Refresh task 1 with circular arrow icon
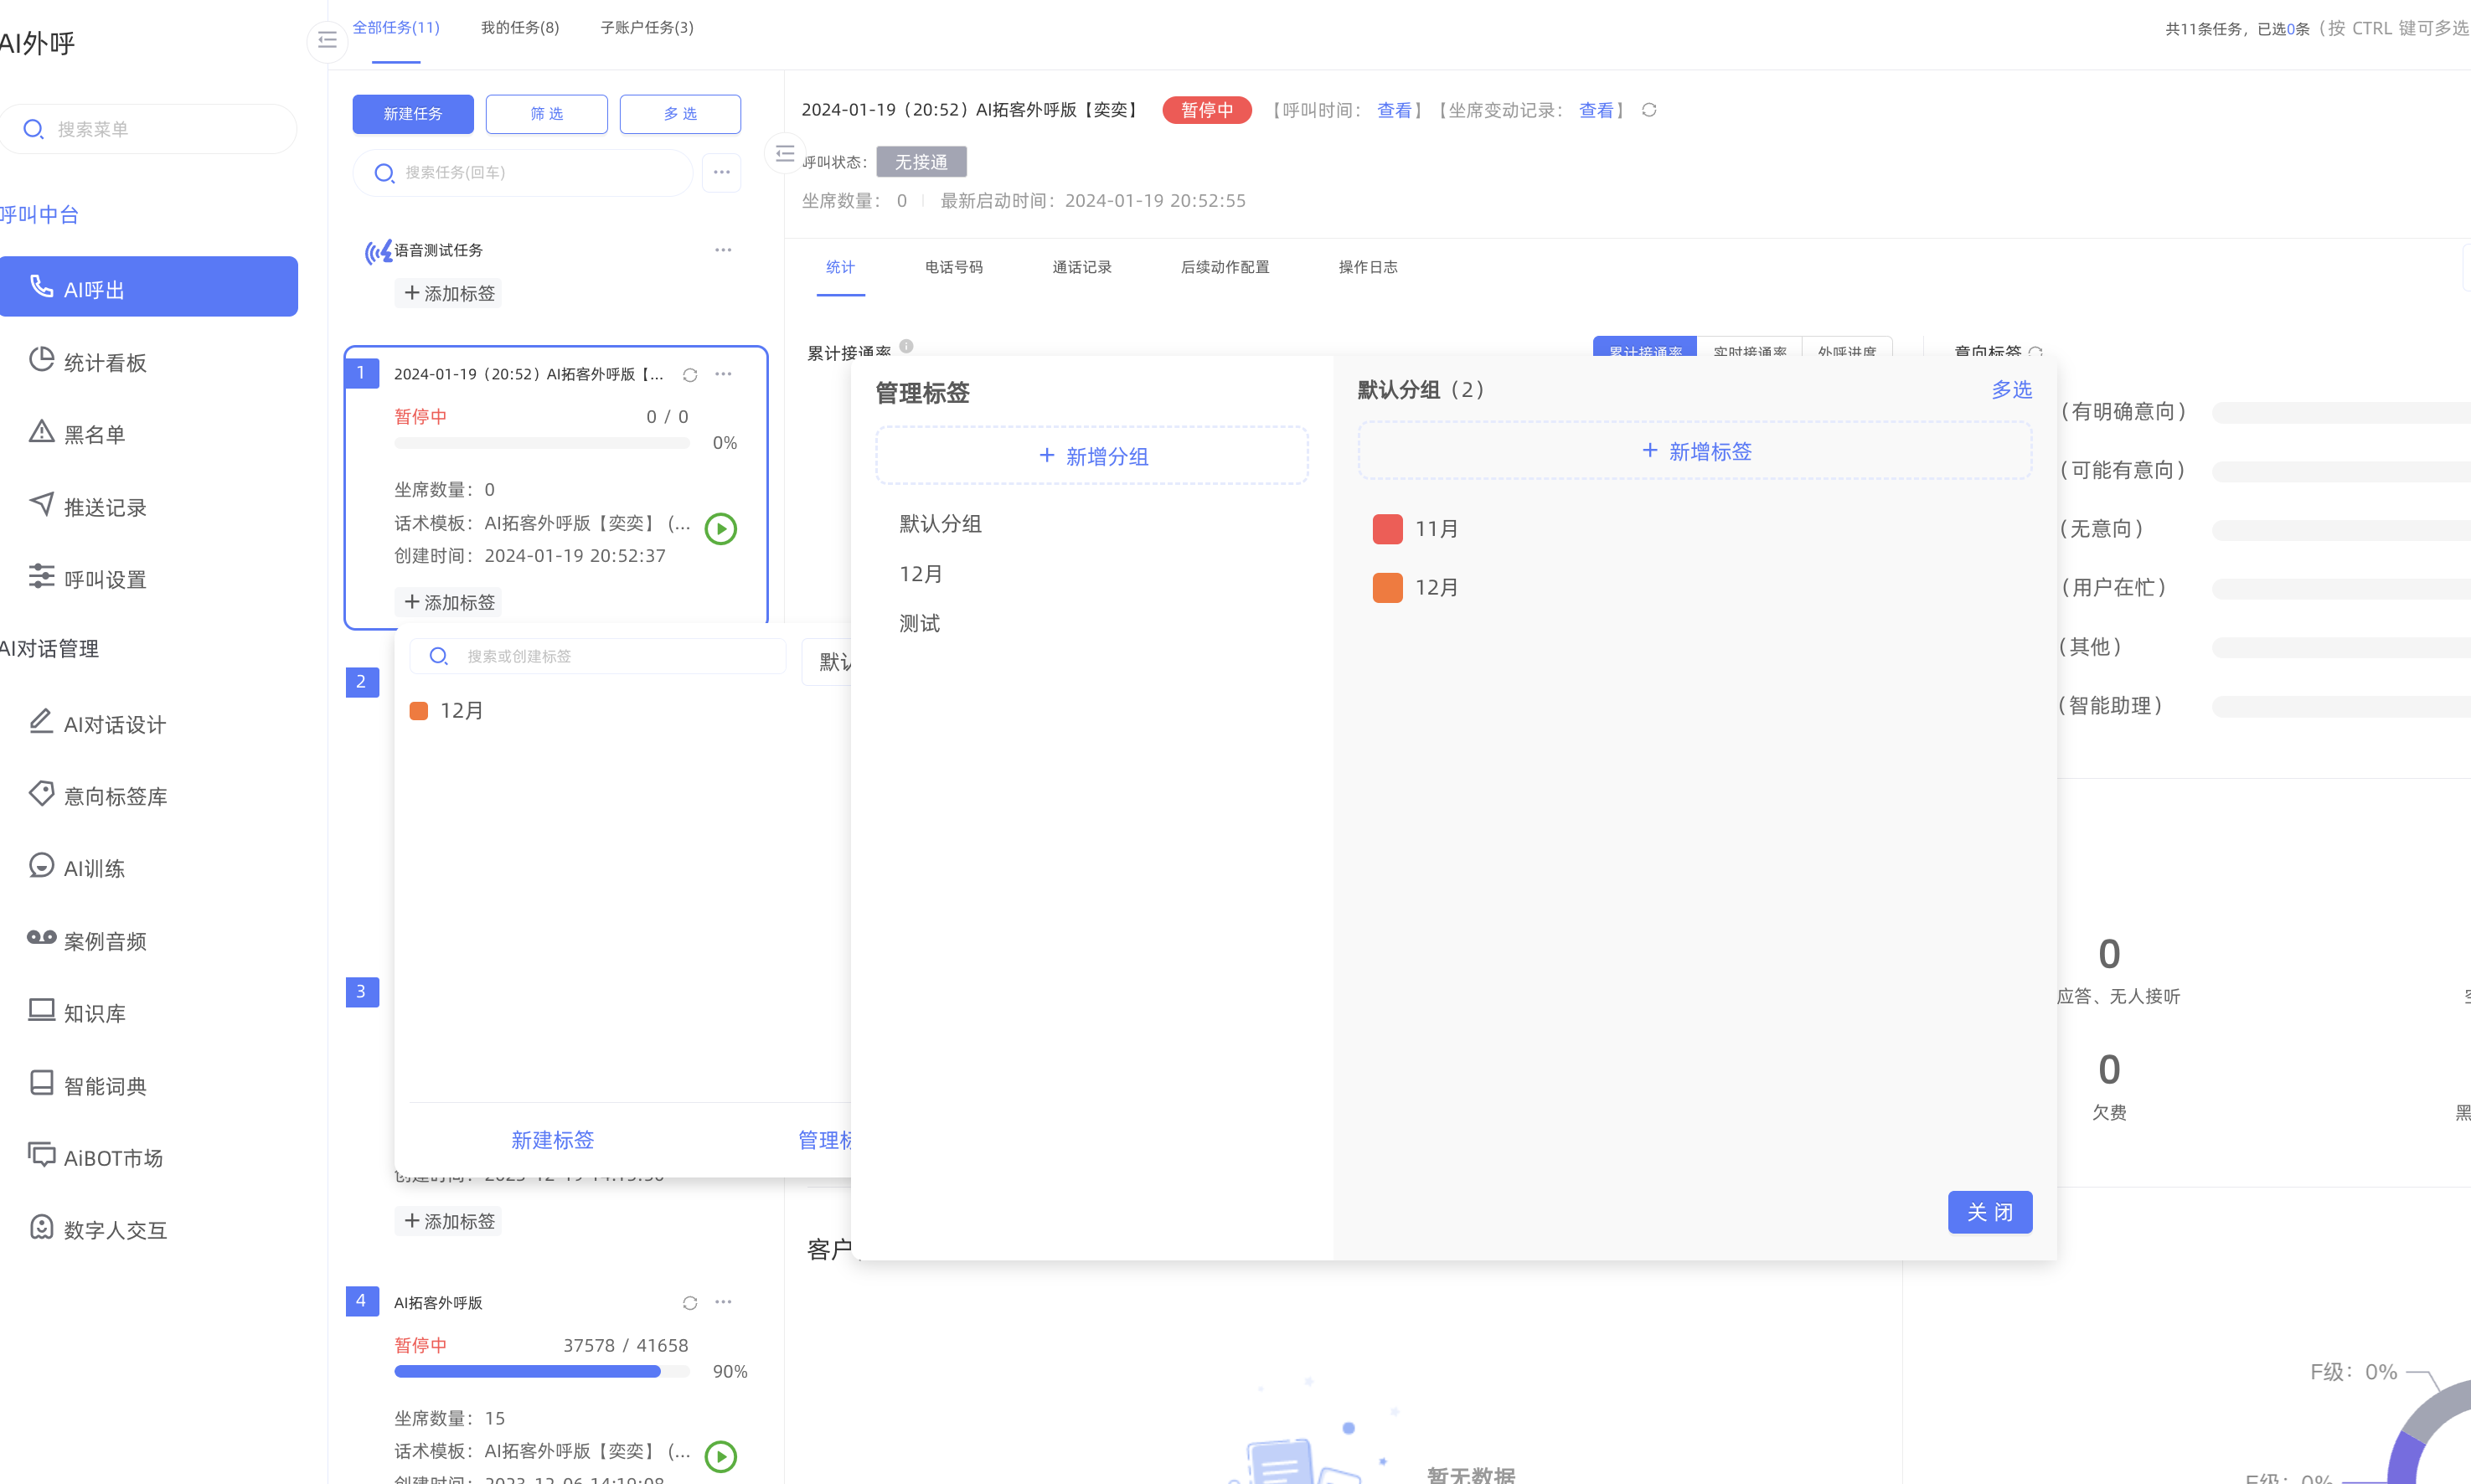 point(690,375)
